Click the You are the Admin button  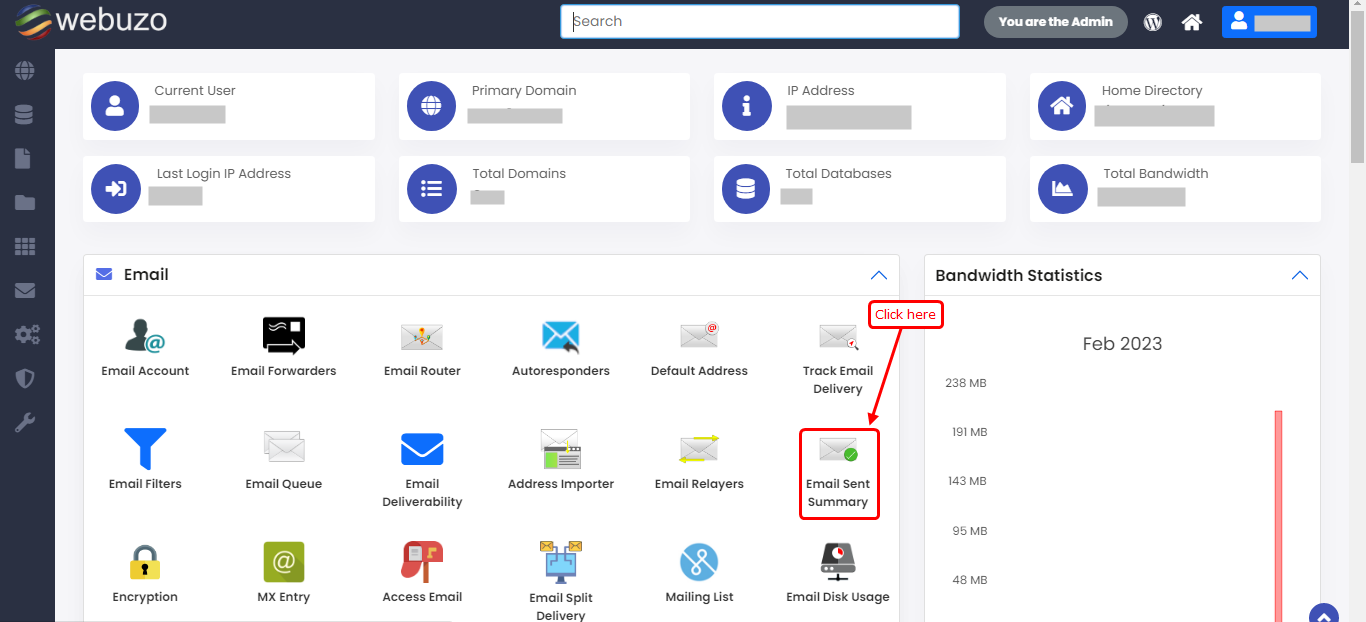click(1055, 22)
